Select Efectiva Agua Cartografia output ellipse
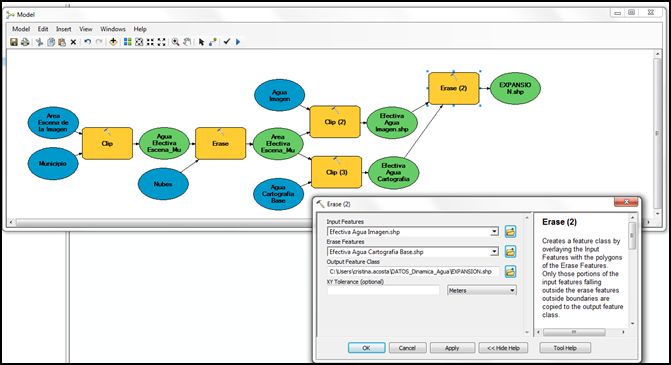 pyautogui.click(x=394, y=172)
